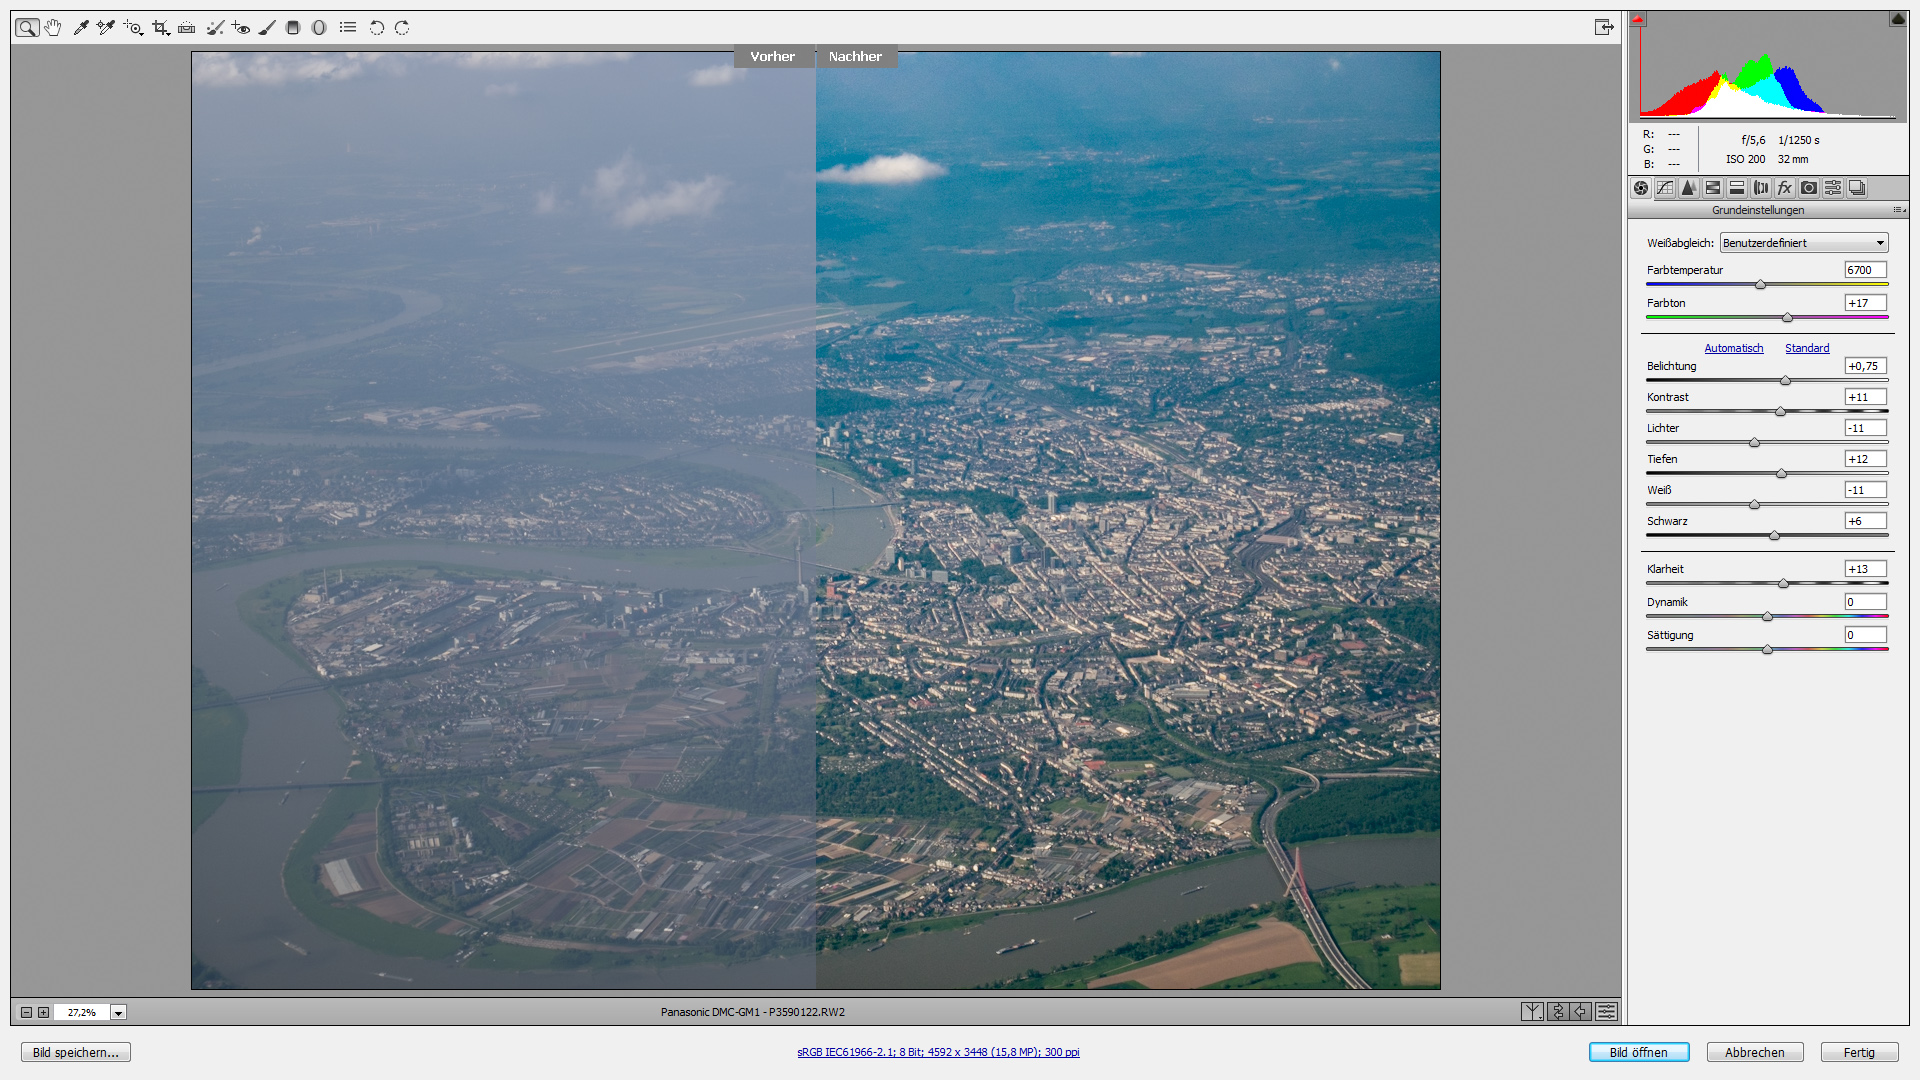Open the zoom level dropdown arrow

click(118, 1013)
